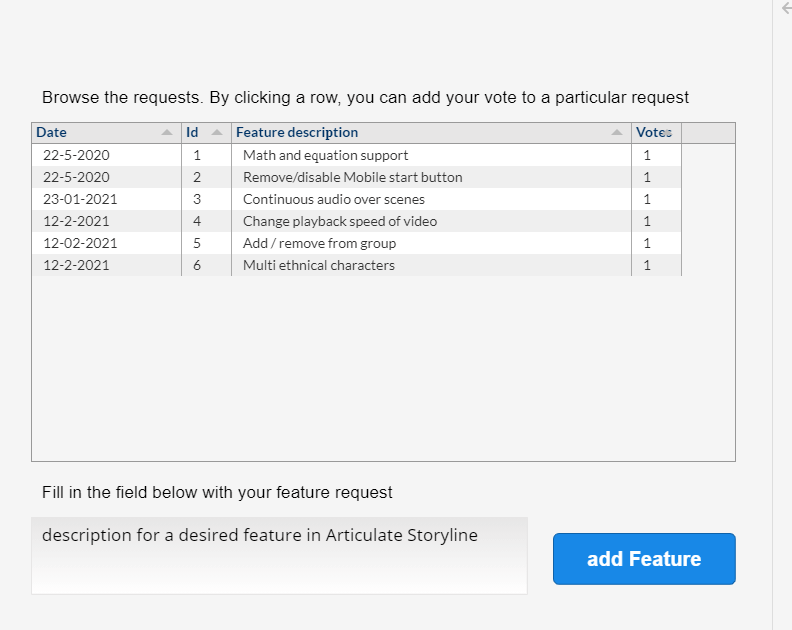Select Change playback speed of video request

[x=339, y=221]
